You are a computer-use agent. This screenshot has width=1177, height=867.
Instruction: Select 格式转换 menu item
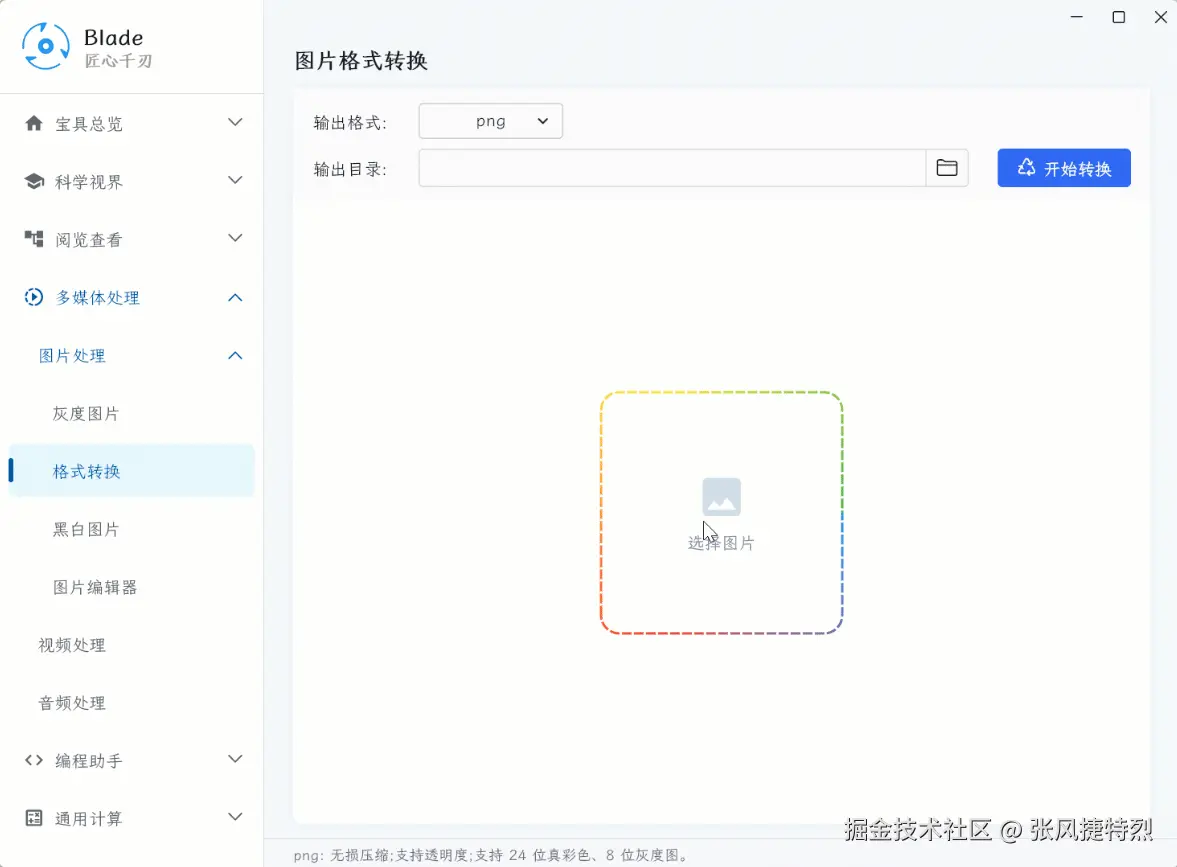point(131,471)
